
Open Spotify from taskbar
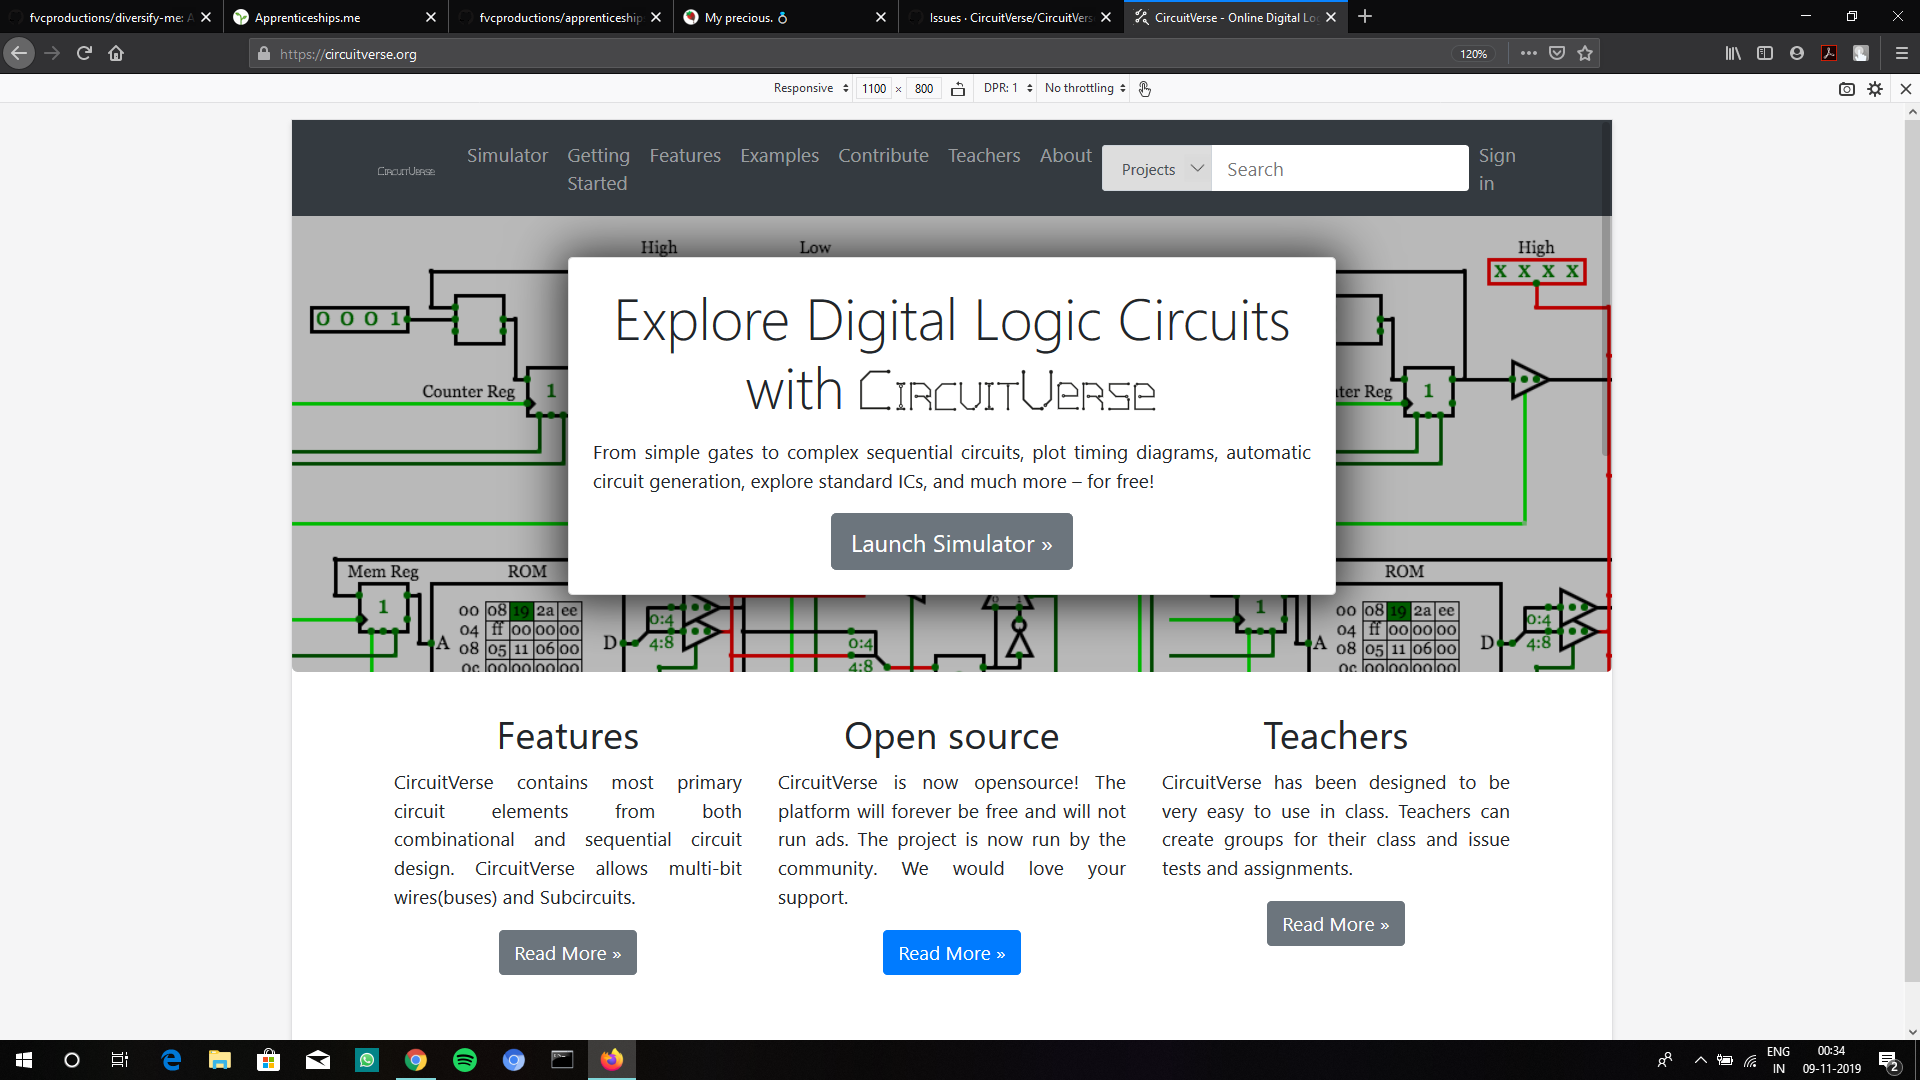tap(465, 1060)
